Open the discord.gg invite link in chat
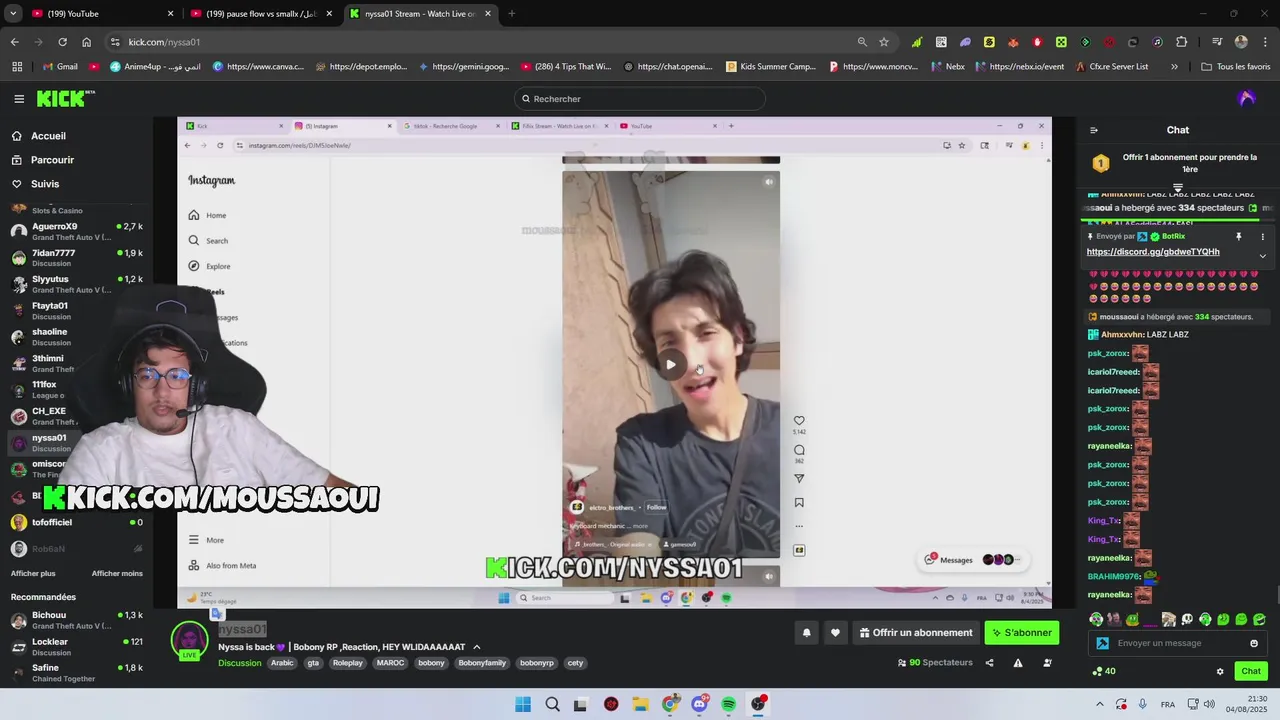This screenshot has width=1280, height=720. coord(1153,252)
